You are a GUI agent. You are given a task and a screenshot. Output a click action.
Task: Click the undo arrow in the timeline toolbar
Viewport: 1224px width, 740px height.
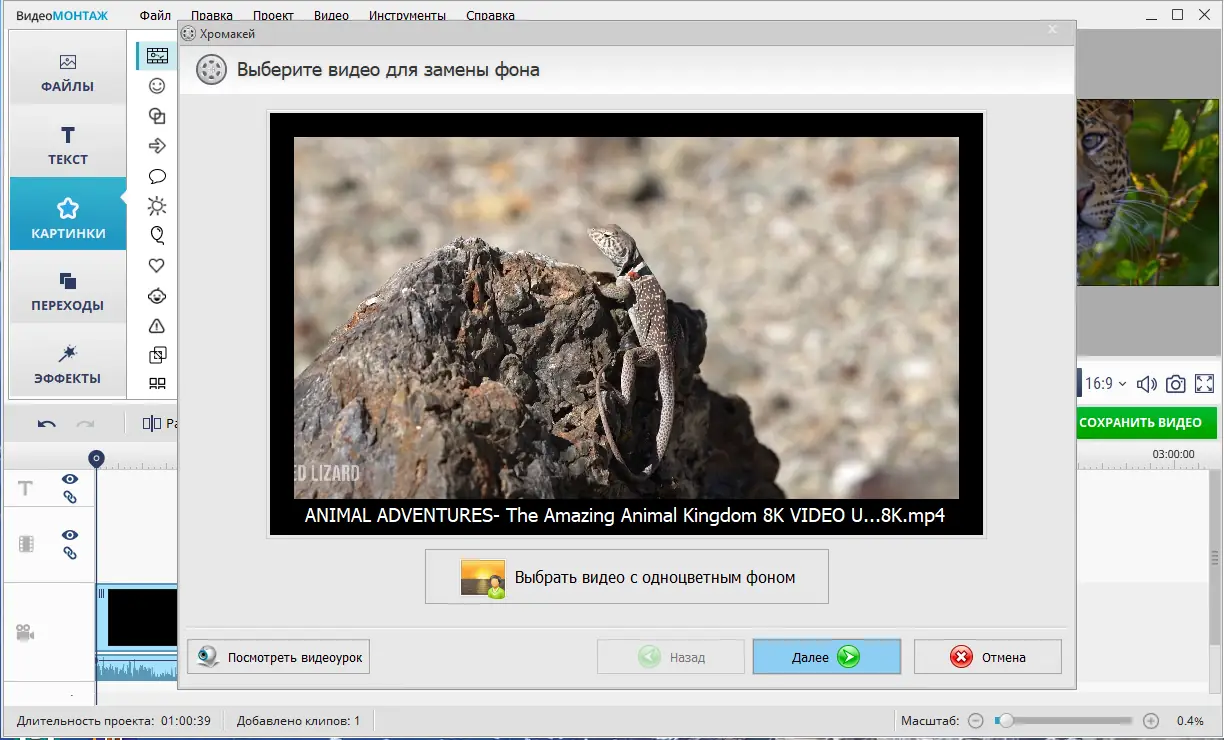pos(47,423)
